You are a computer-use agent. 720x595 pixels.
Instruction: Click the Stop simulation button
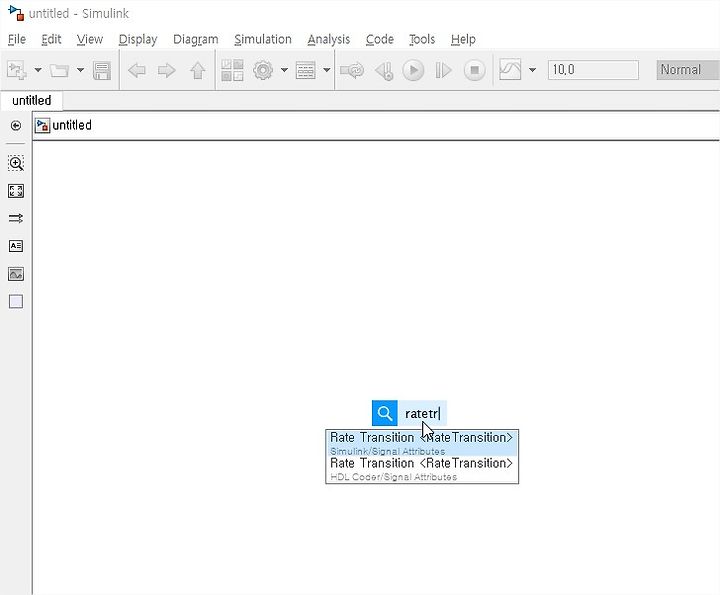(x=474, y=70)
